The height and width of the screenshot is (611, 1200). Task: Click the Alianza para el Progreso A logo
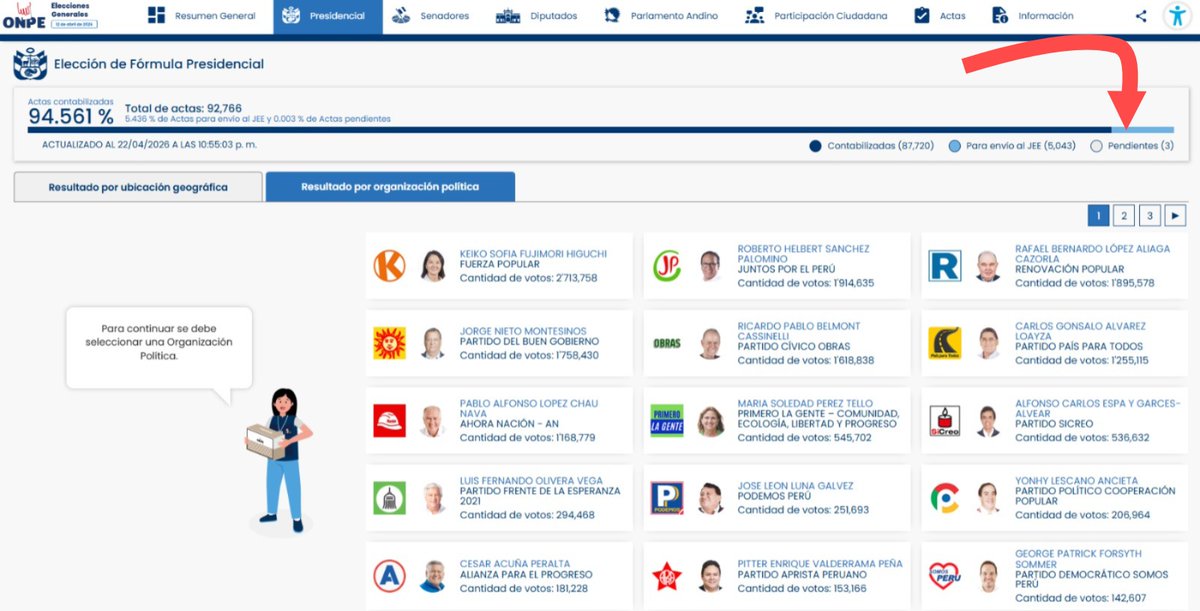(x=389, y=576)
